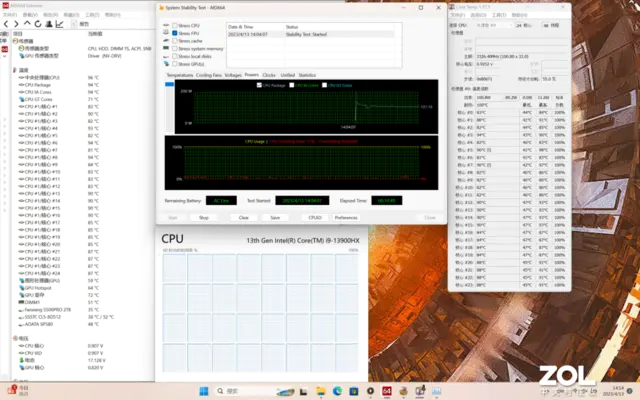Open the Core Temp 选项 menu
This screenshot has height=400, width=640.
pos(478,15)
